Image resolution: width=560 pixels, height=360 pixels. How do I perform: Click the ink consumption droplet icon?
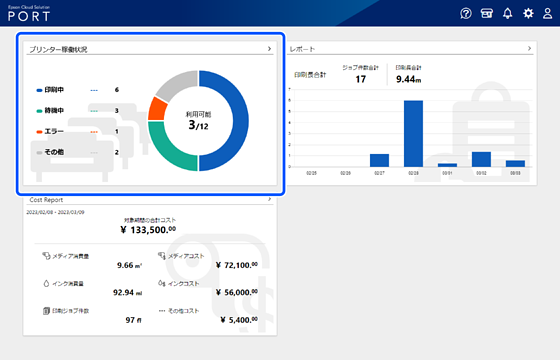[46, 284]
